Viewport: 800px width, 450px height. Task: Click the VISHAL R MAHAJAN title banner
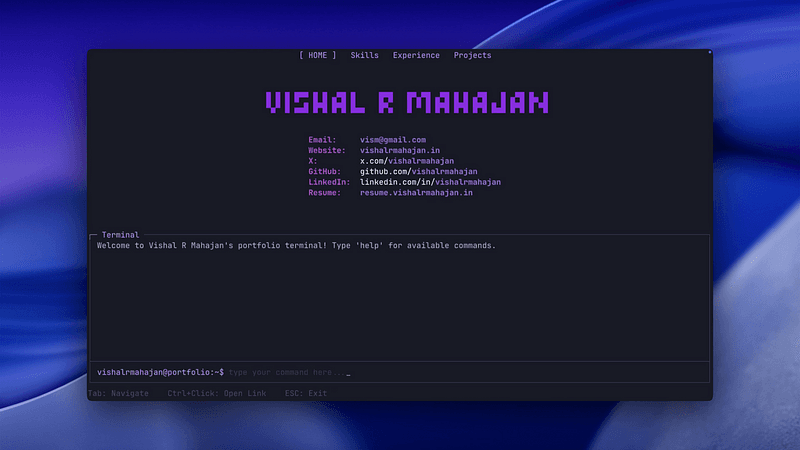pyautogui.click(x=407, y=103)
